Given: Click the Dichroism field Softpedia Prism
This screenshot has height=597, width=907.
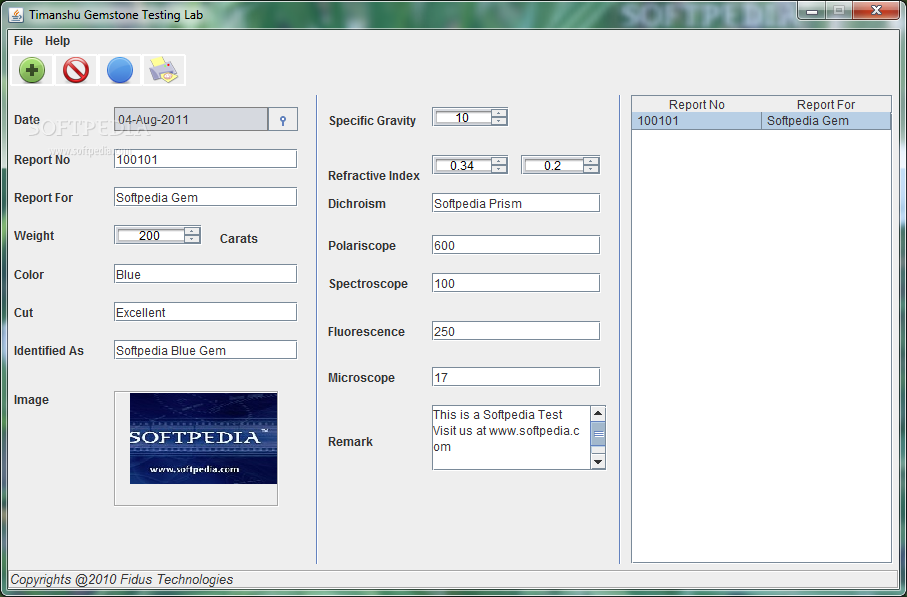Looking at the screenshot, I should point(516,203).
